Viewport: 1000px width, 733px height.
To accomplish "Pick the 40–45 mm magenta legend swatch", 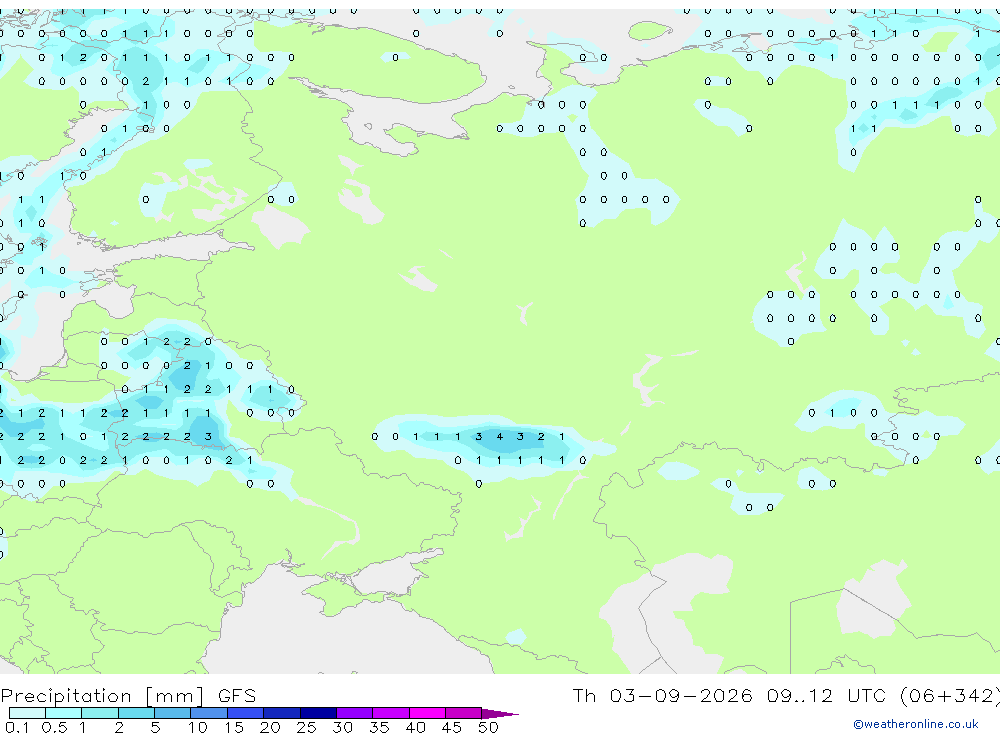I will (x=427, y=713).
